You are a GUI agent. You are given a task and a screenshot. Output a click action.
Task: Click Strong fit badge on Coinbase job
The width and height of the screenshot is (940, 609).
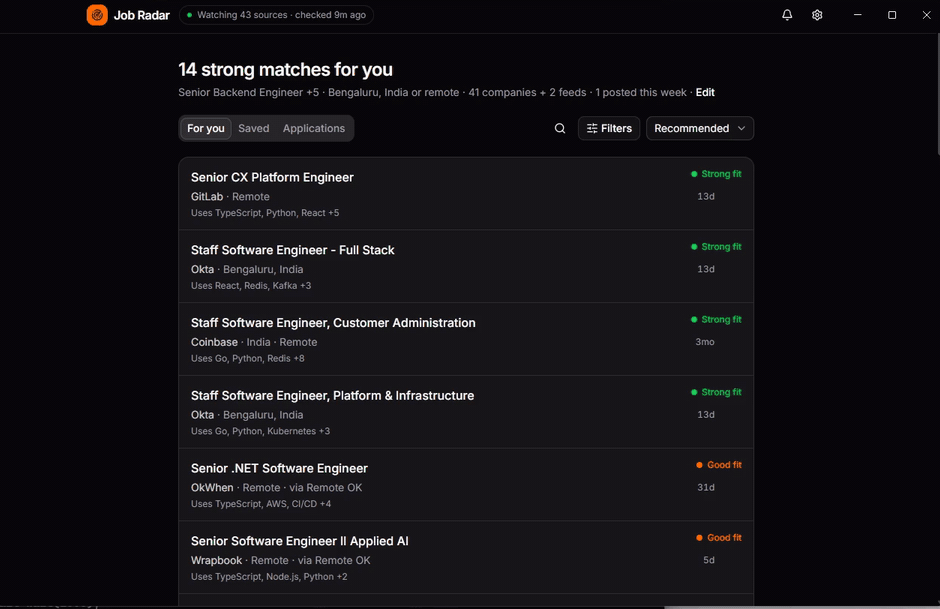(x=716, y=319)
